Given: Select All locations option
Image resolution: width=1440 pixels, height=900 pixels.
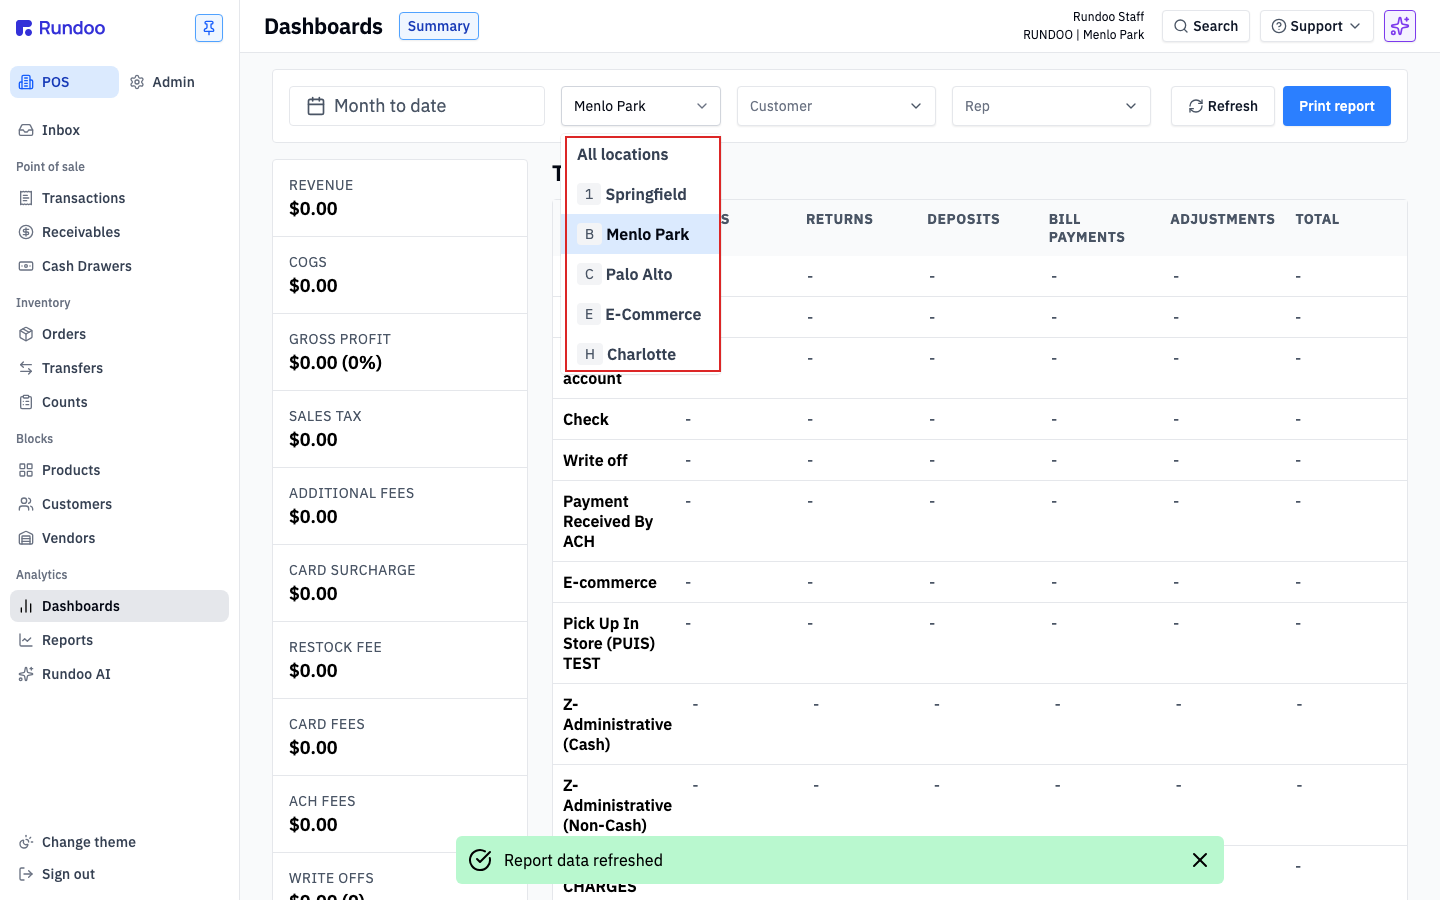Looking at the screenshot, I should click(x=642, y=154).
